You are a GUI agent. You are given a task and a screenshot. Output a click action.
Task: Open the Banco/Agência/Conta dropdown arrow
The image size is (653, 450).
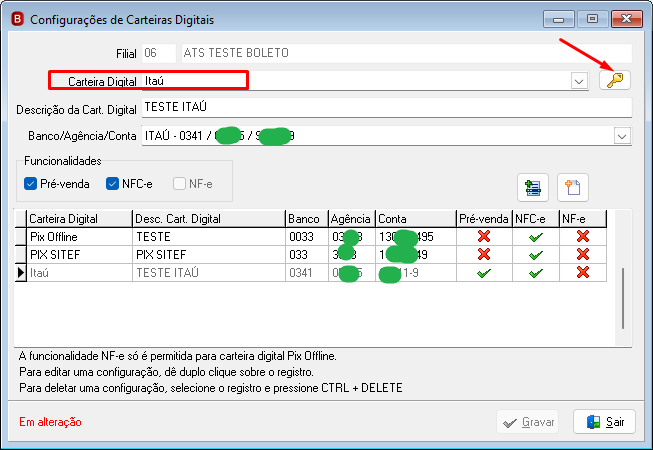[622, 136]
